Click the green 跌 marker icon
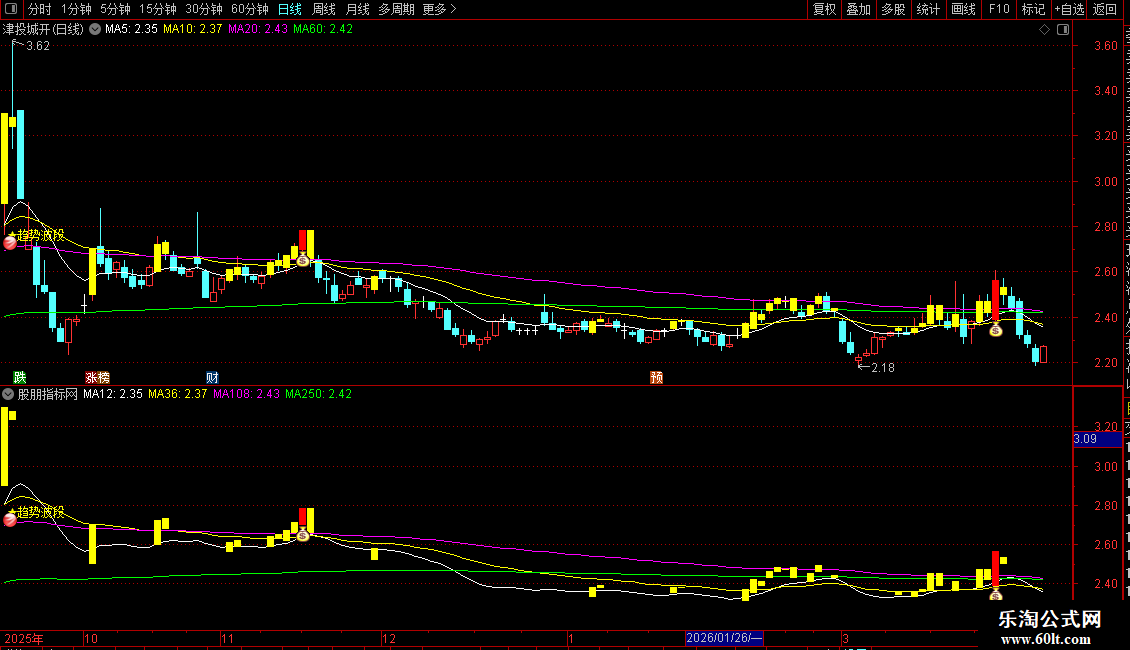The image size is (1130, 650). (19, 377)
